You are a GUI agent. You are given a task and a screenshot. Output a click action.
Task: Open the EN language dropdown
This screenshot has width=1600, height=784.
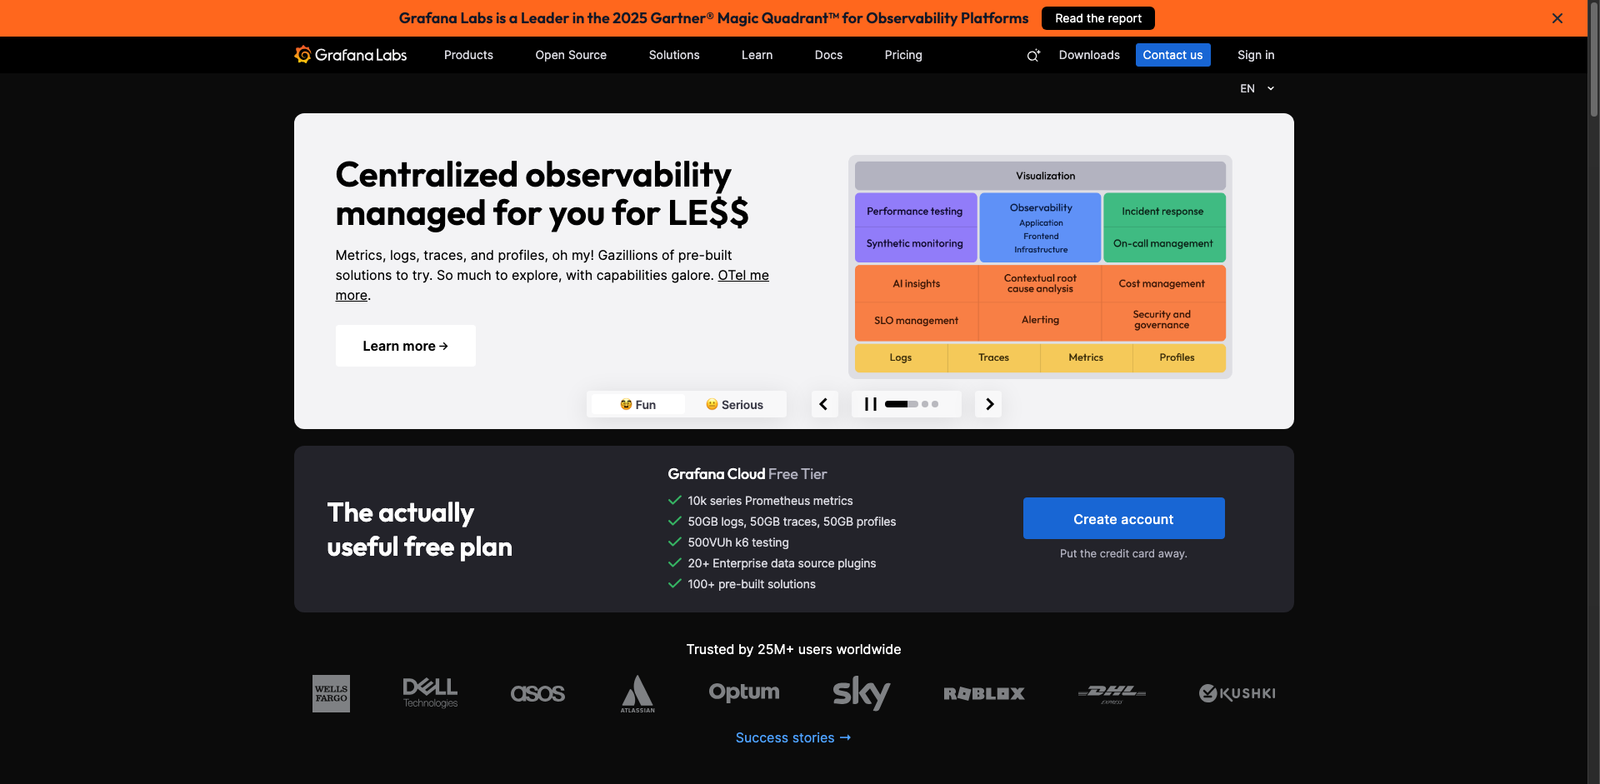(x=1257, y=89)
